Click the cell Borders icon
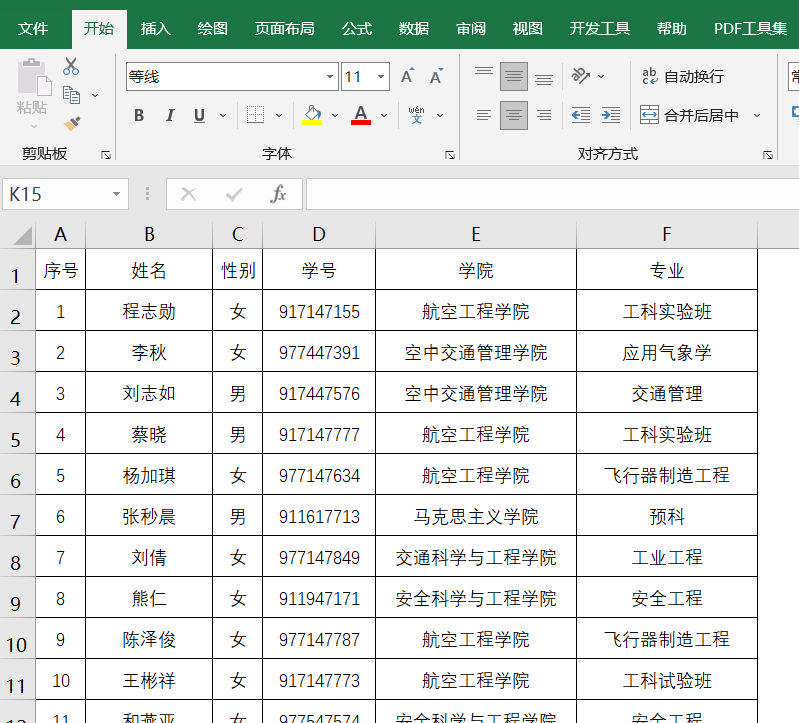This screenshot has width=799, height=723. pos(255,115)
